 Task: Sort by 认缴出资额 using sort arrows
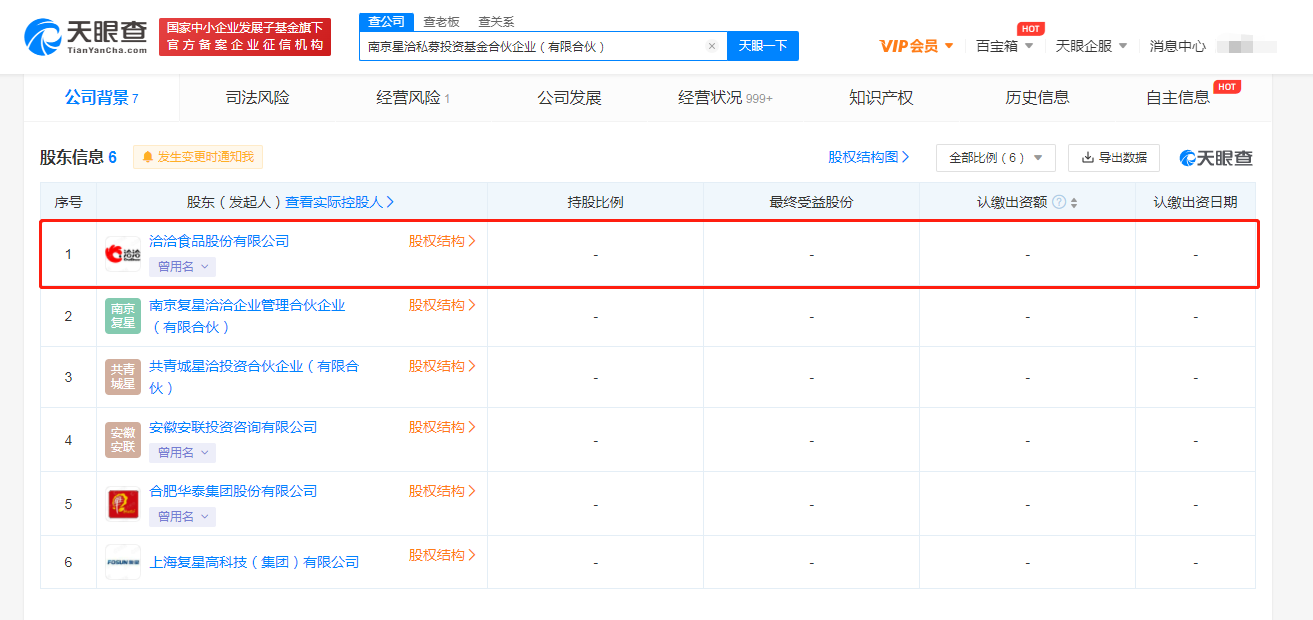pos(1074,202)
